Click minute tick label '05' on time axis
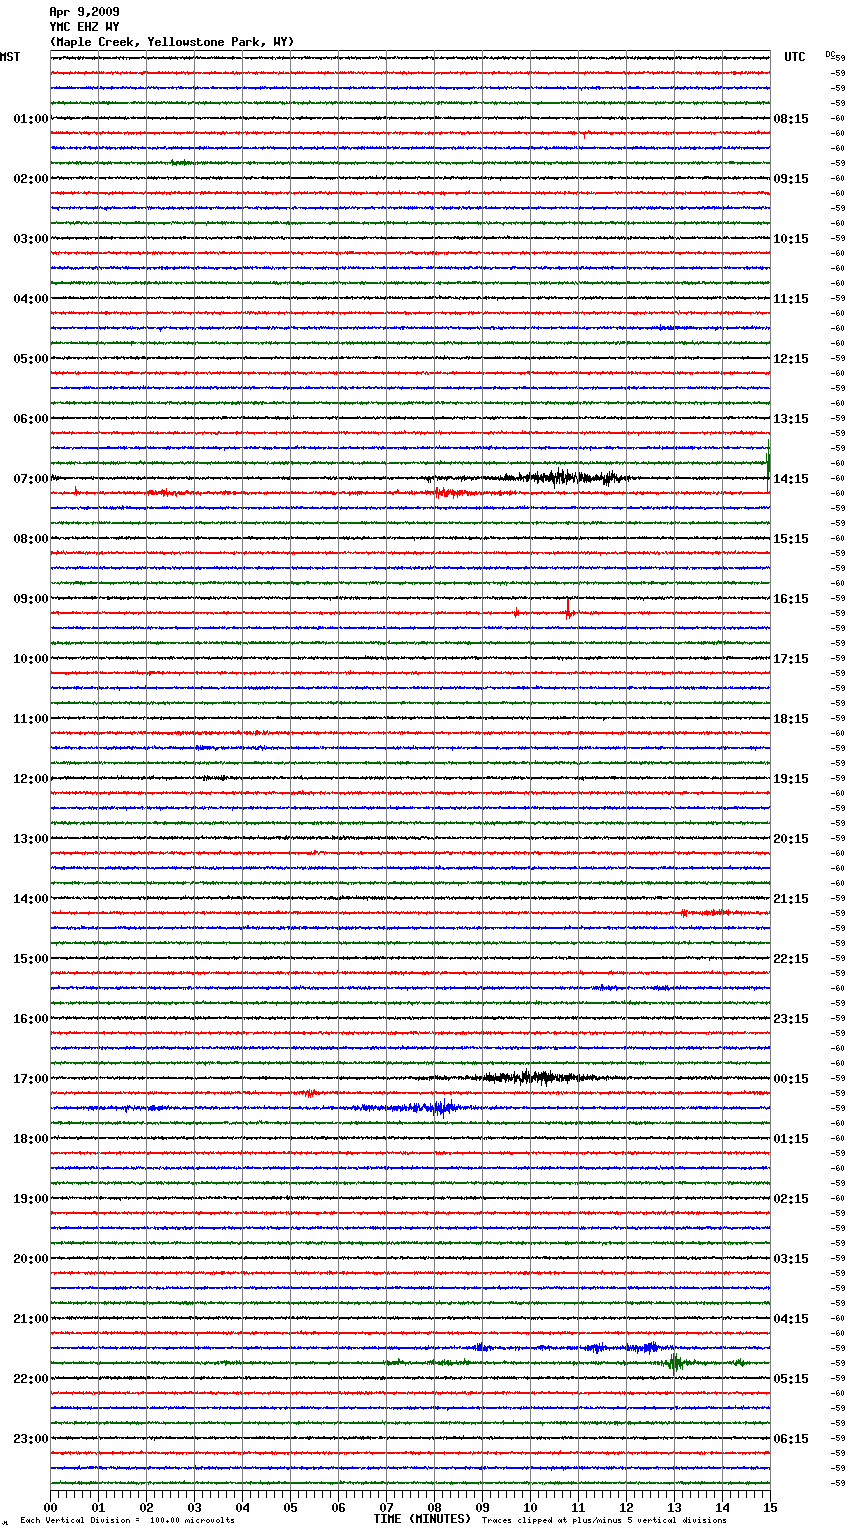This screenshot has width=850, height=1534. point(290,1507)
